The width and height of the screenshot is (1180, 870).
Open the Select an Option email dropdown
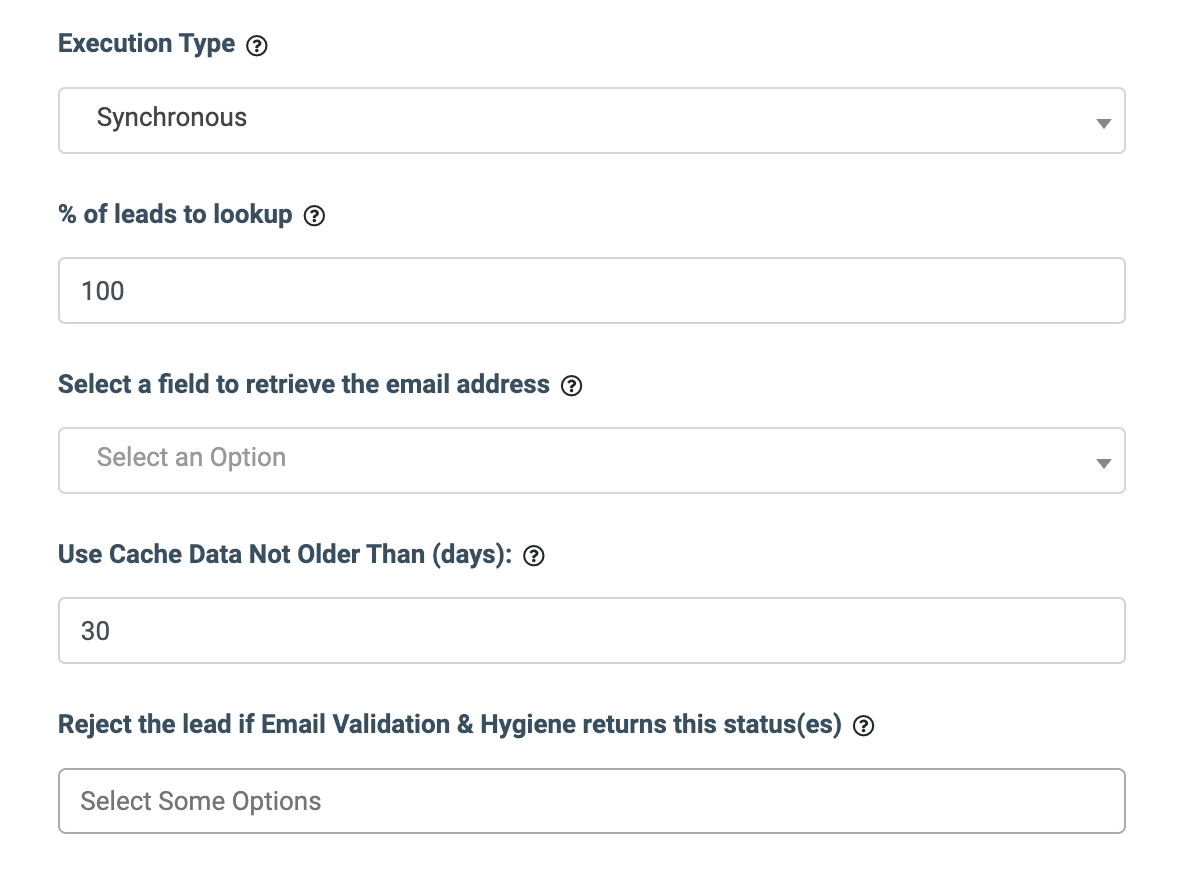pyautogui.click(x=591, y=461)
